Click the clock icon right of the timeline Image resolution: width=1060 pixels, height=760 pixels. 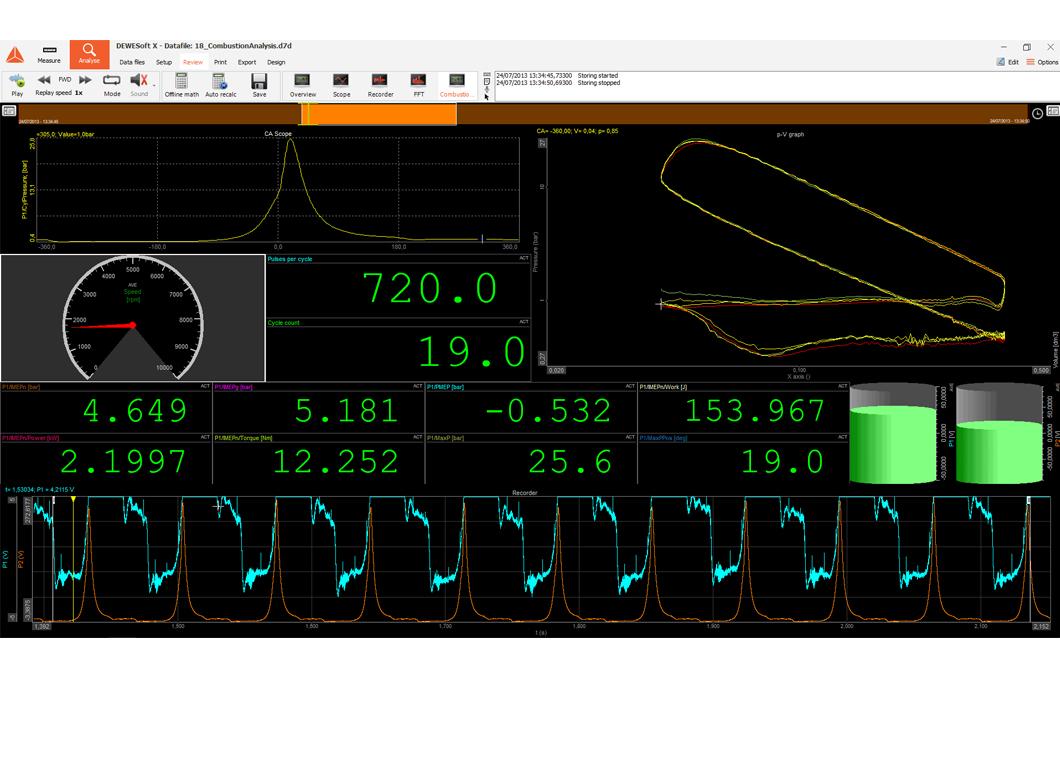point(1037,114)
